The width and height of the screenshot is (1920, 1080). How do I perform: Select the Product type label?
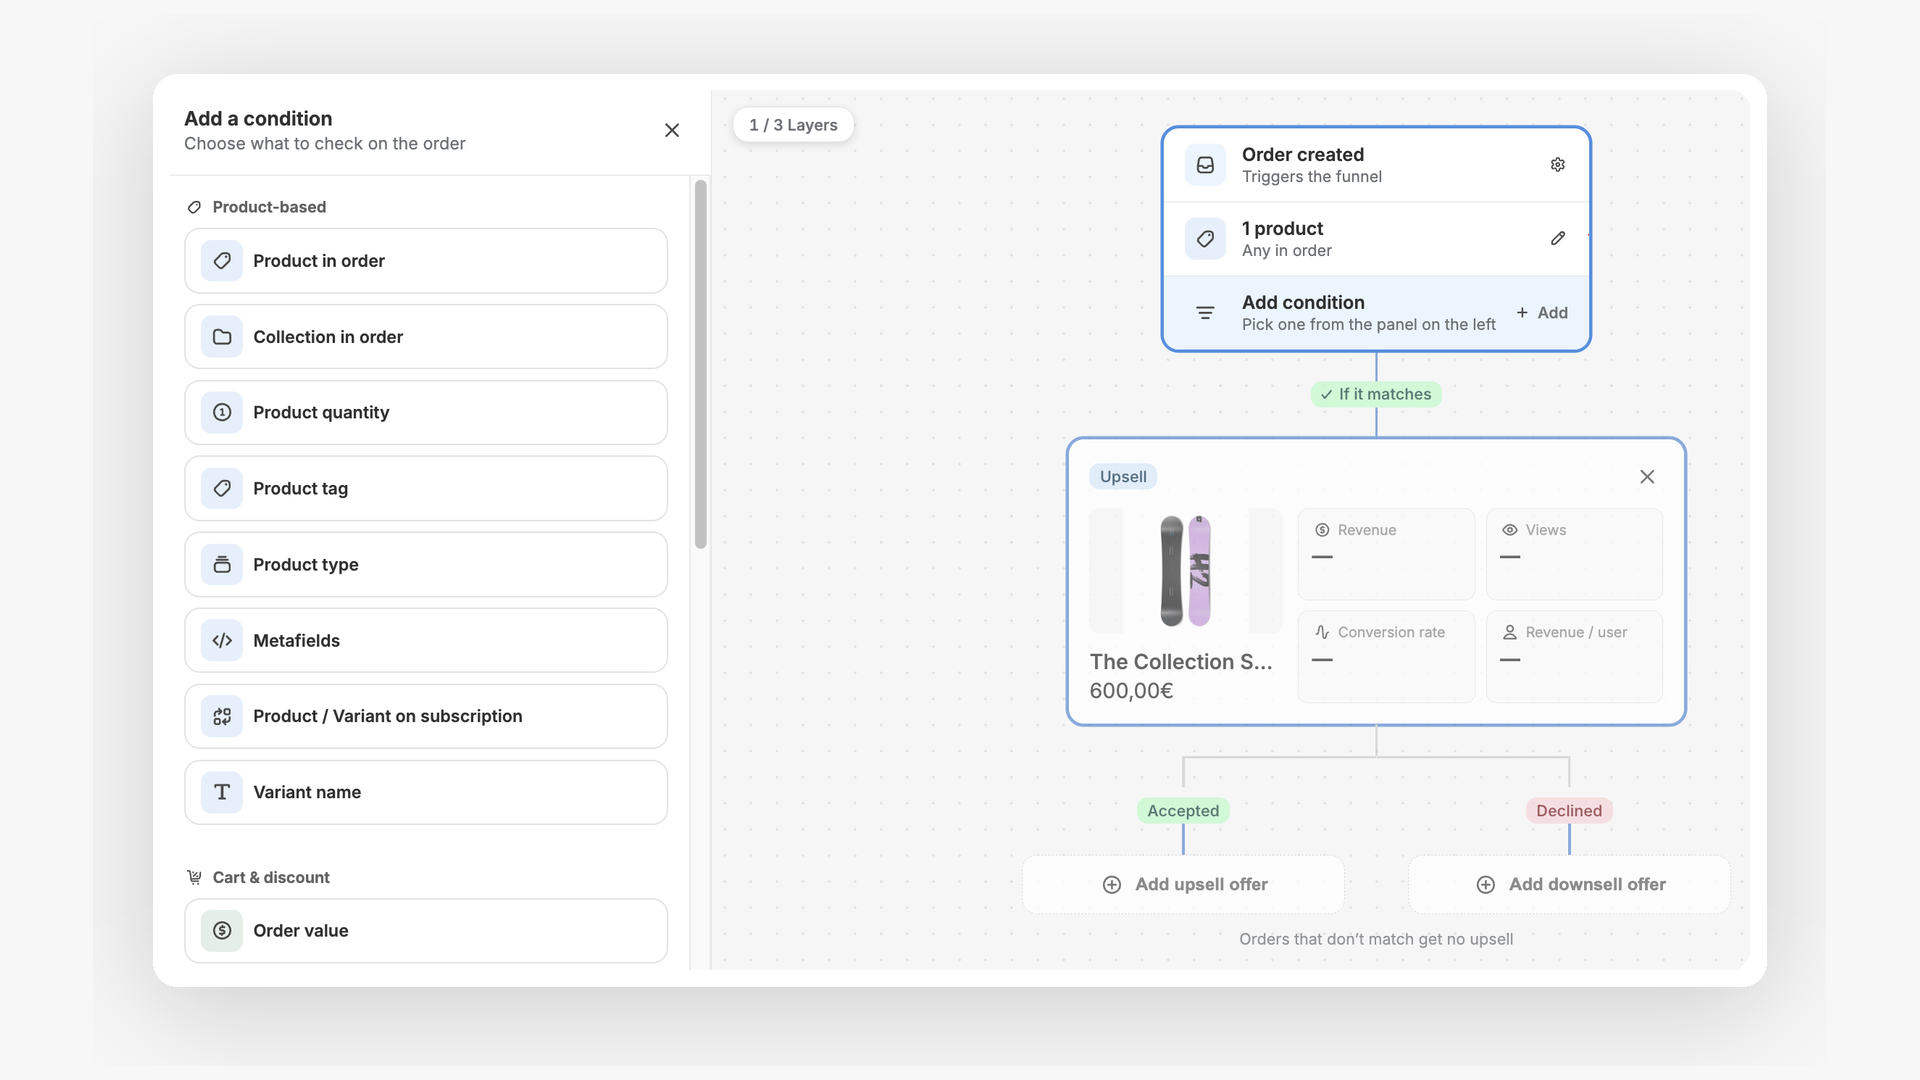(305, 564)
